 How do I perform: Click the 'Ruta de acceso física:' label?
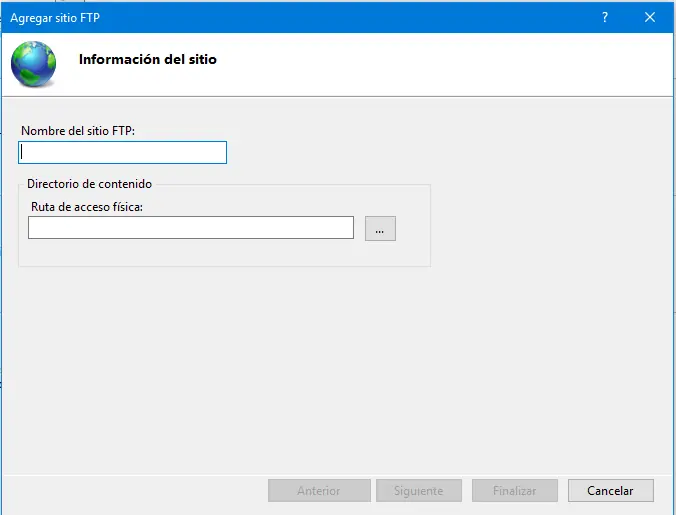(87, 207)
